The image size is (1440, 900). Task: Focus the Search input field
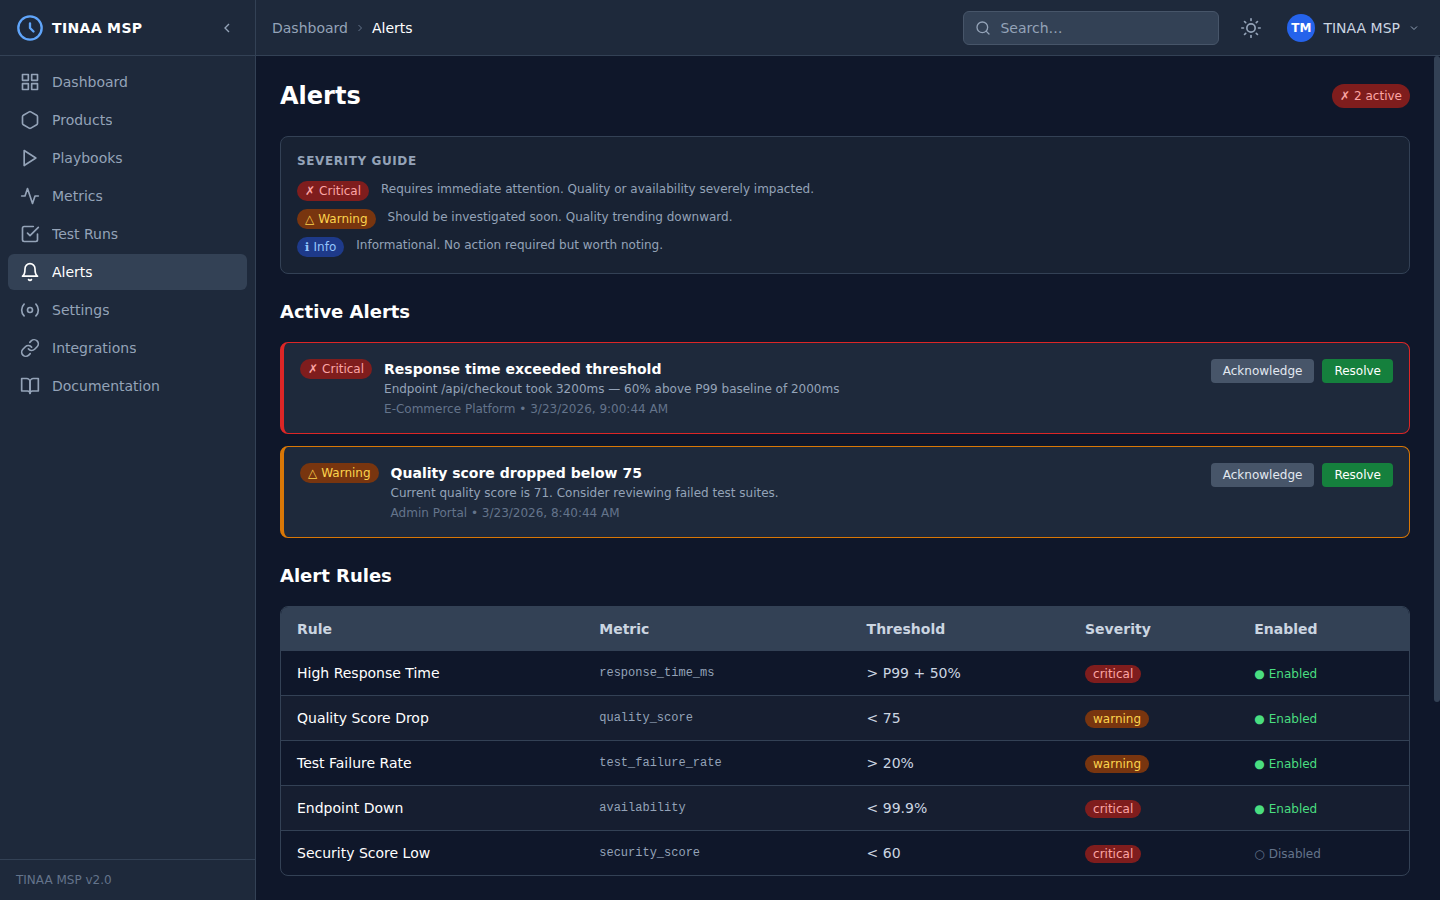1090,28
